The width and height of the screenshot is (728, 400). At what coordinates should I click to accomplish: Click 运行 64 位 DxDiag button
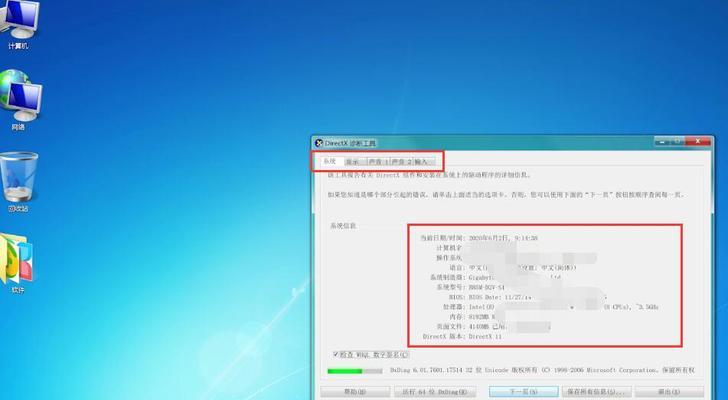click(x=435, y=392)
